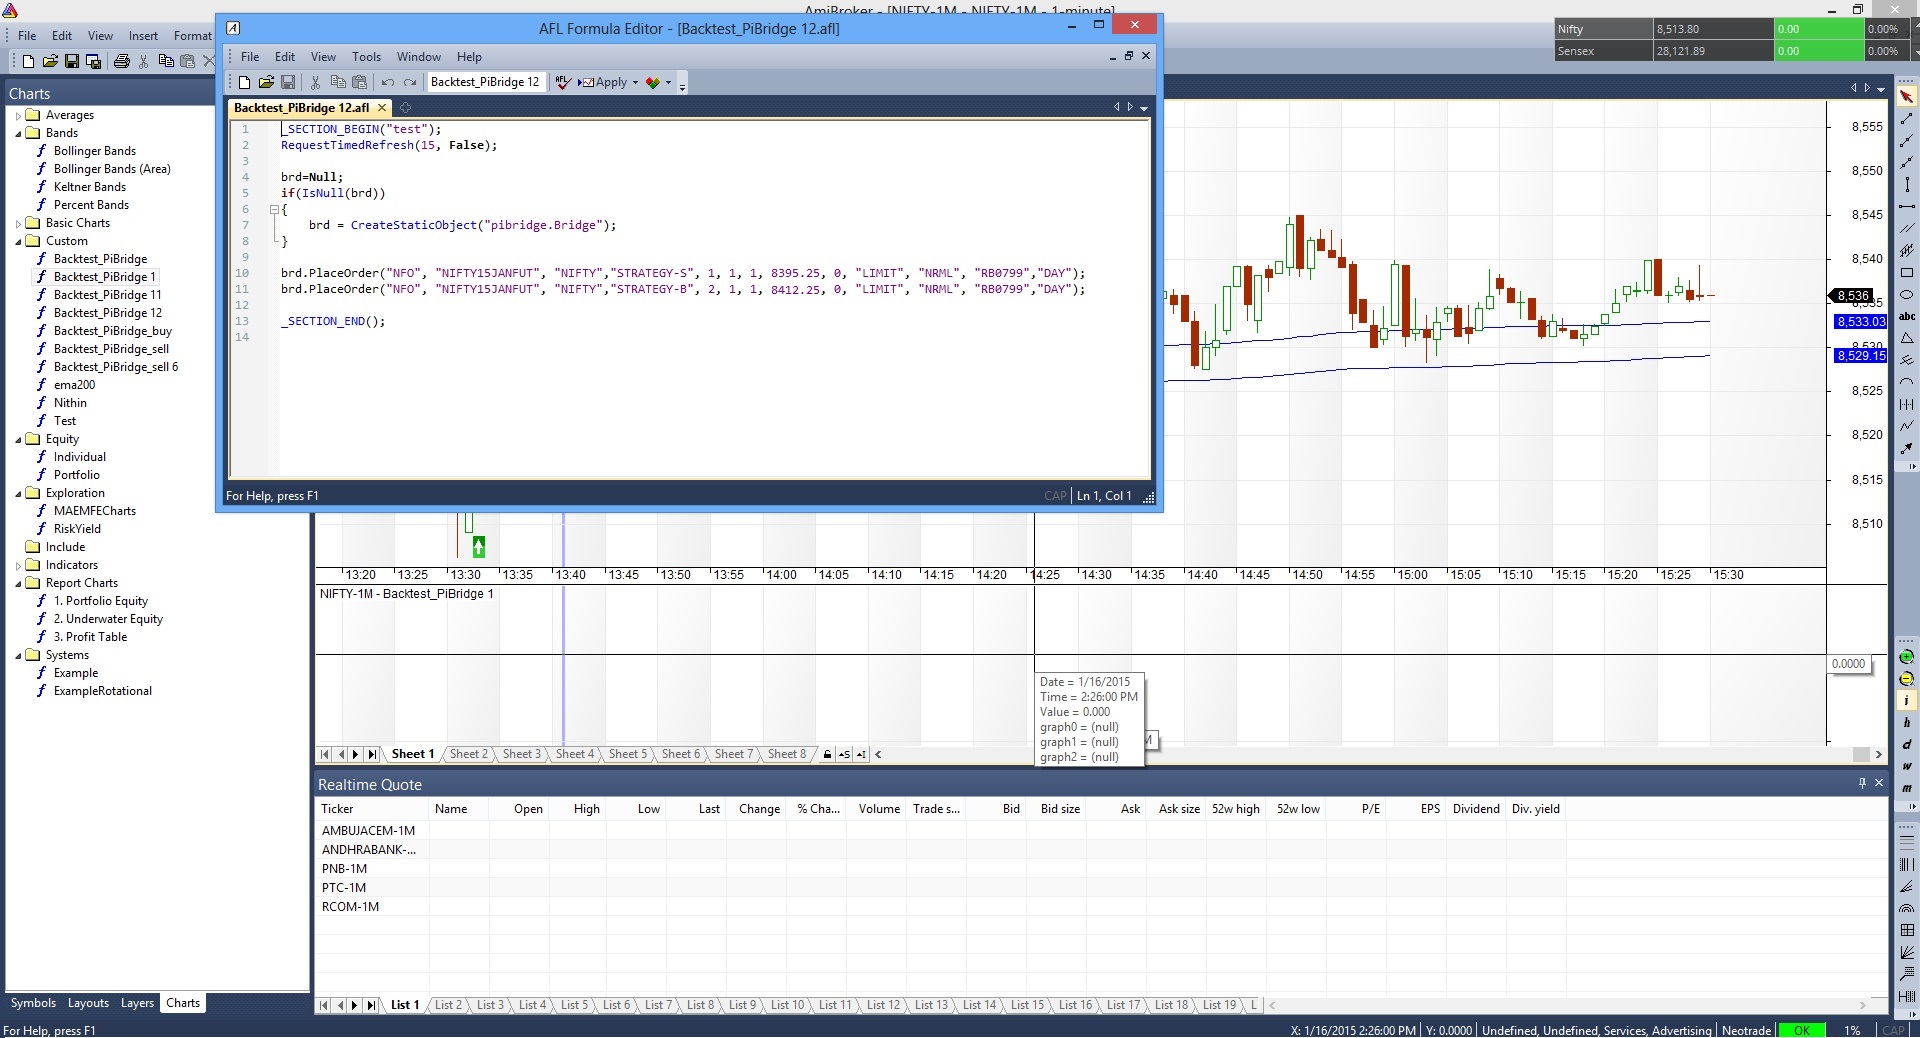Collapse the Bands folder

18,133
